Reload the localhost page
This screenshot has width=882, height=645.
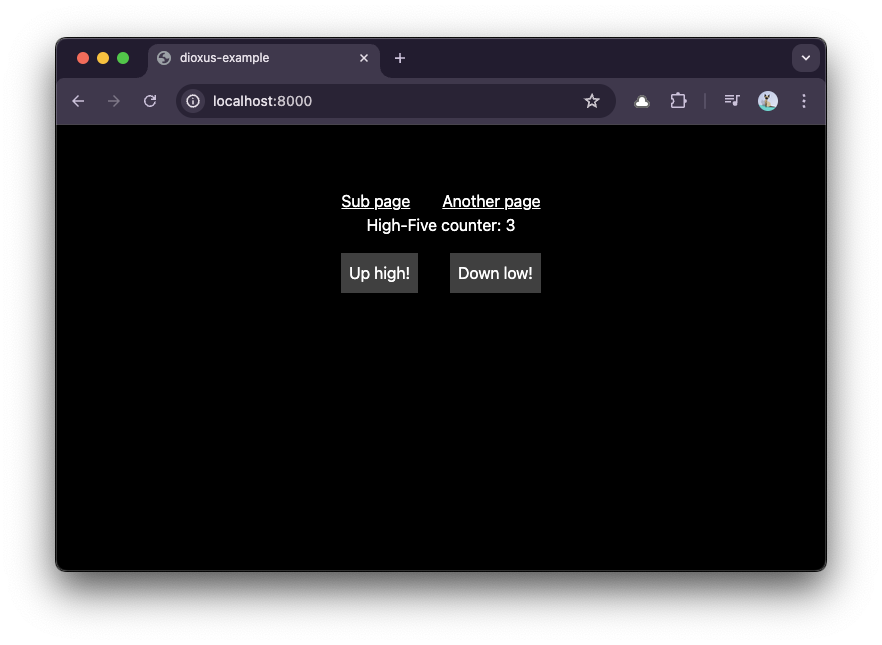[x=150, y=101]
